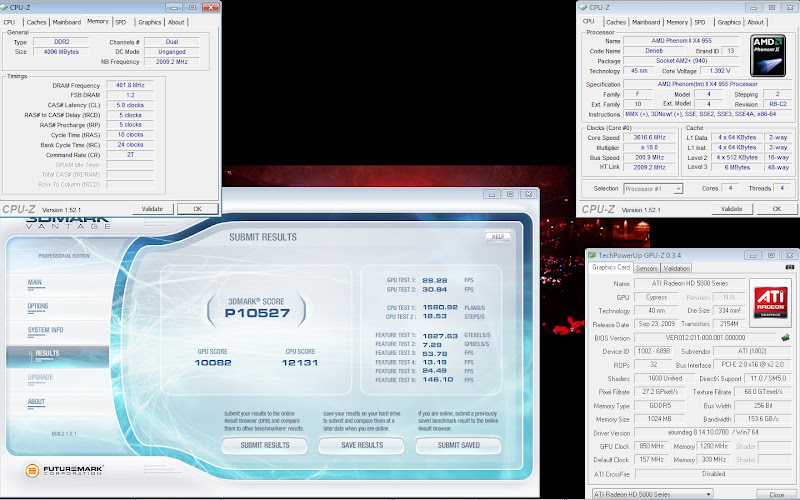Click the Memory Type value DDR2 in CPU-Z
This screenshot has width=800, height=500.
click(61, 42)
